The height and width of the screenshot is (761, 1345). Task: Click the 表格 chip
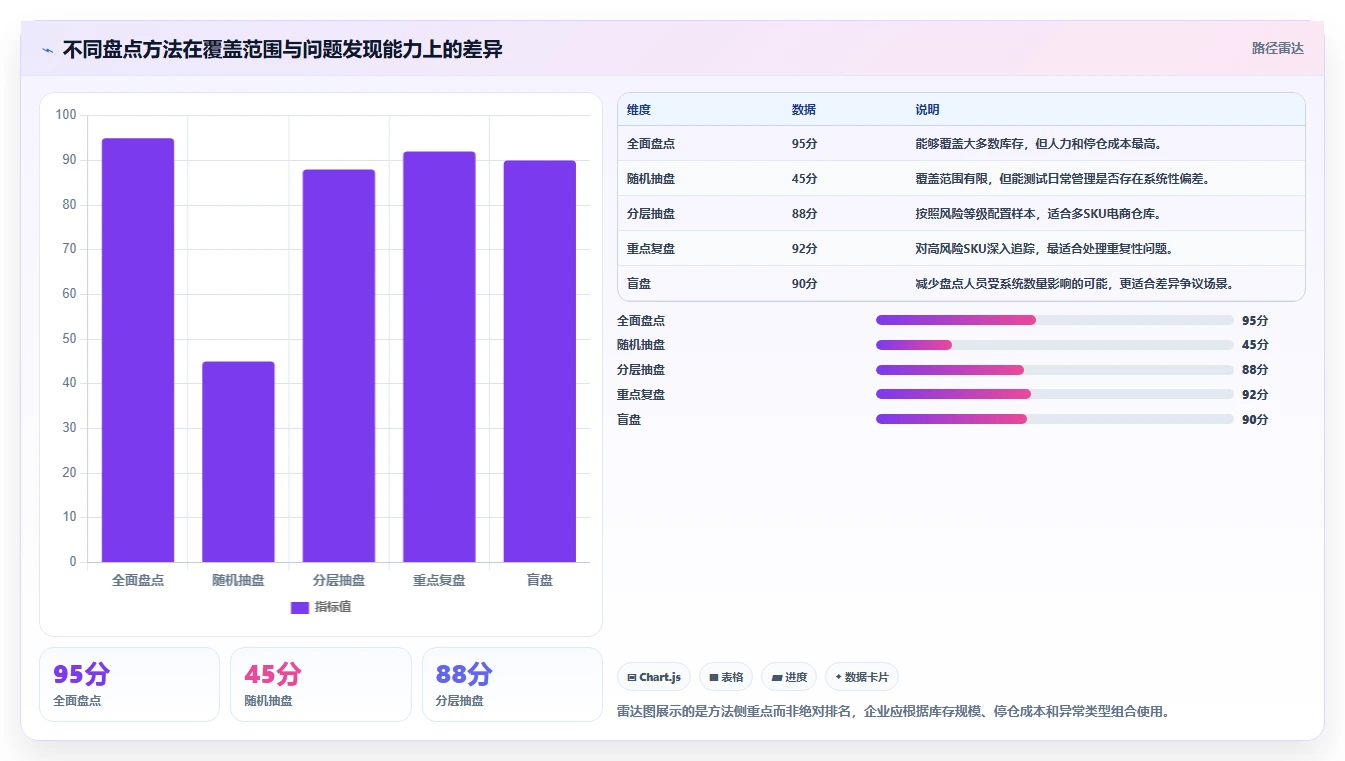click(726, 677)
